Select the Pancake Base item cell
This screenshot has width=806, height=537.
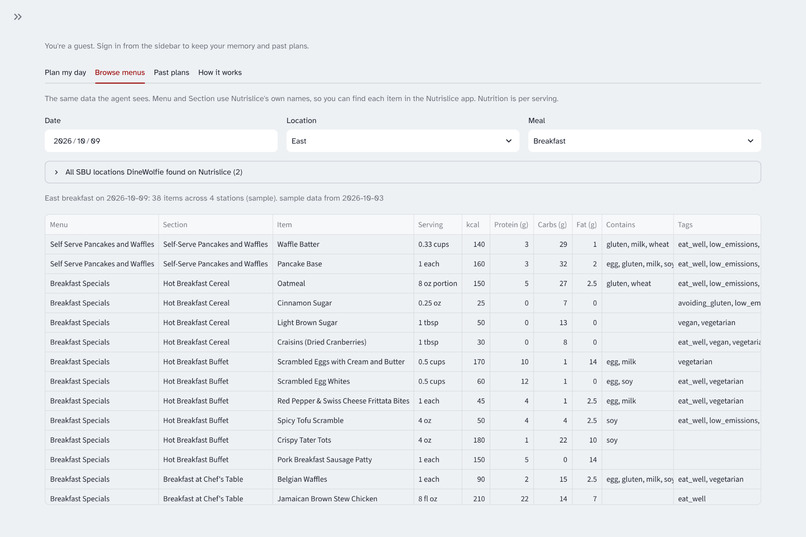(343, 264)
